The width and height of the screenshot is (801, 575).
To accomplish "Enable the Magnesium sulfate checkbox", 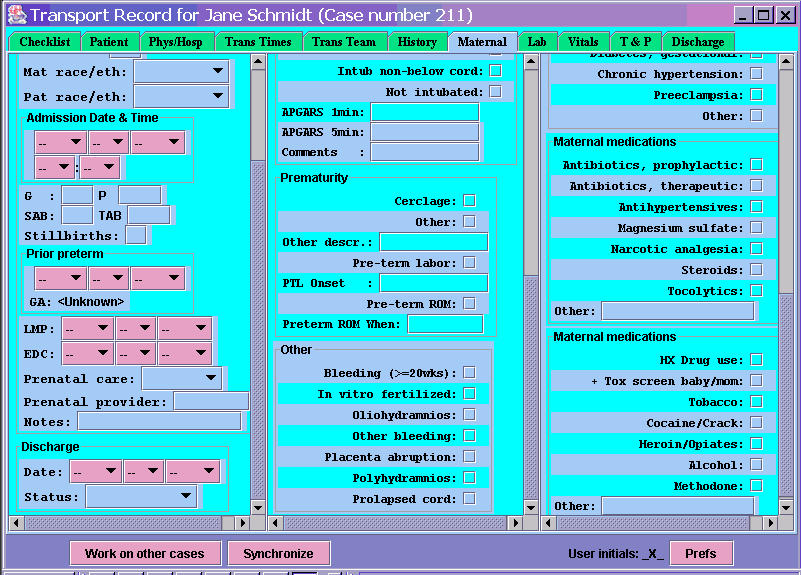I will coord(756,228).
